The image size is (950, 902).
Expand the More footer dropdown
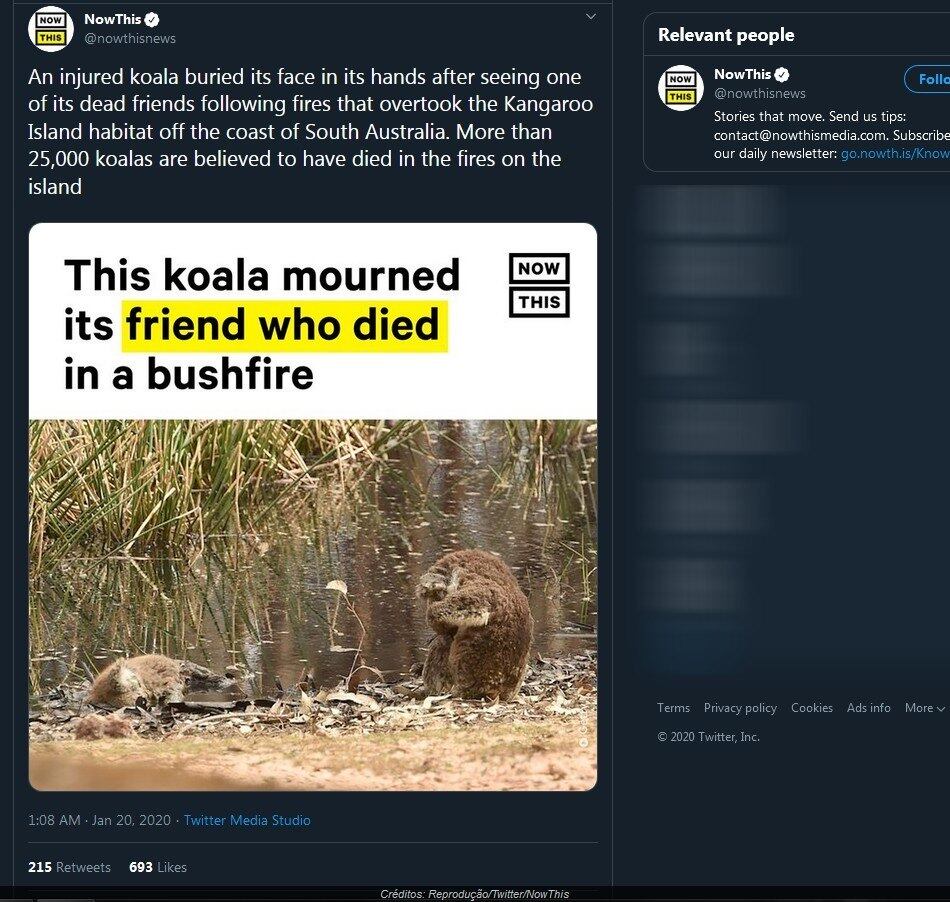pos(924,708)
